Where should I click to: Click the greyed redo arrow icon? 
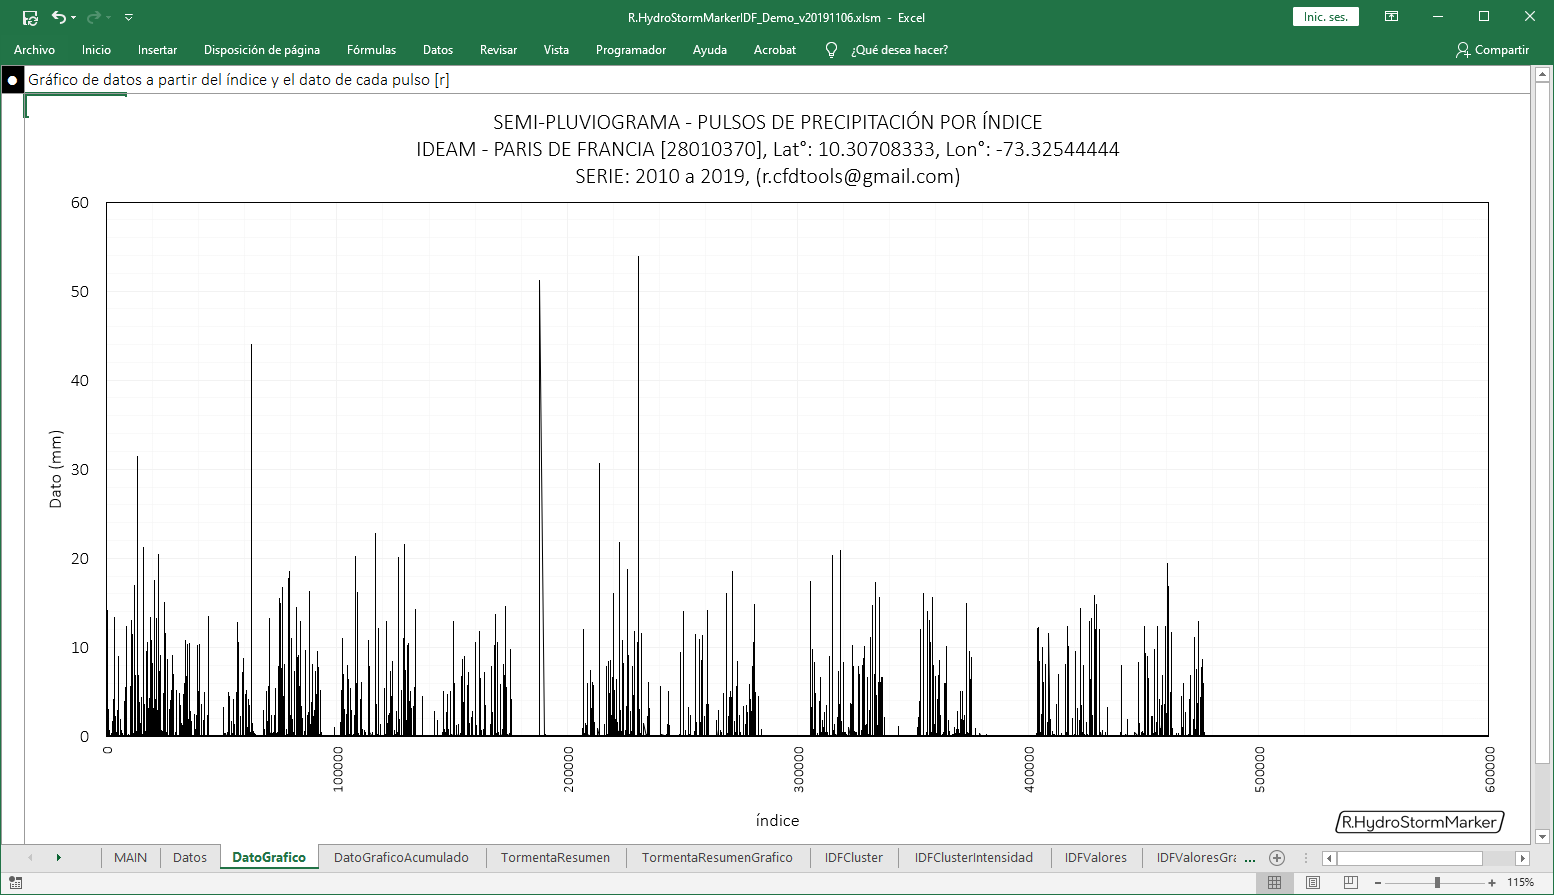pyautogui.click(x=94, y=17)
